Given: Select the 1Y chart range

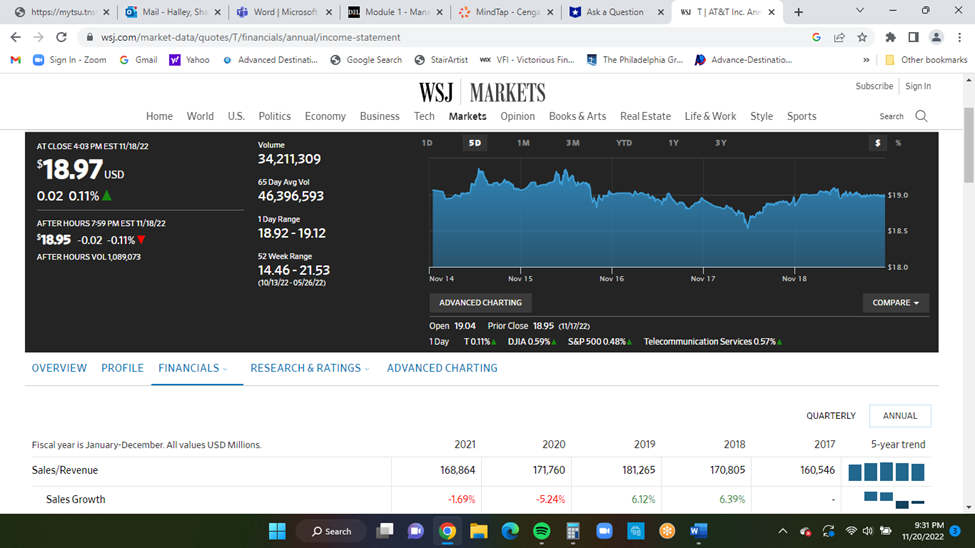Looking at the screenshot, I should (673, 143).
